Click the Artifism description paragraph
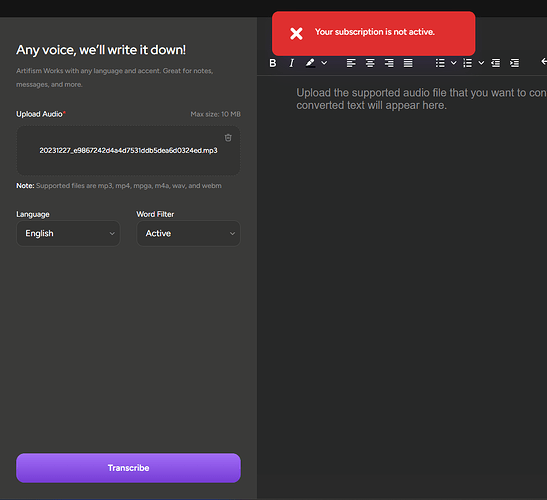Image resolution: width=547 pixels, height=500 pixels. pos(115,77)
